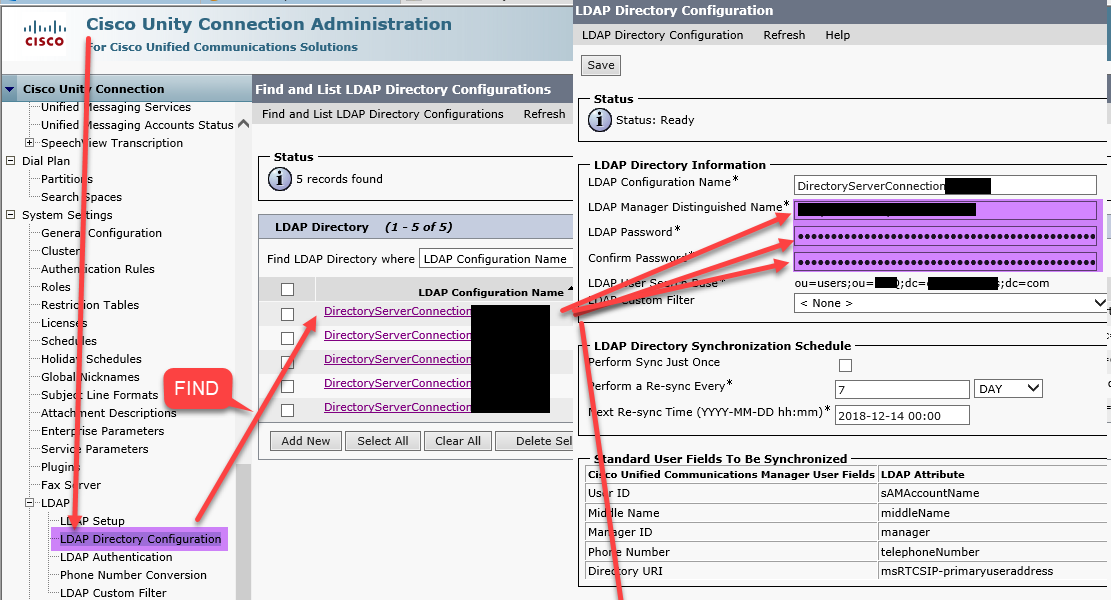The image size is (1111, 600).
Task: Collapse the LDAP tree node
Action: tap(30, 503)
